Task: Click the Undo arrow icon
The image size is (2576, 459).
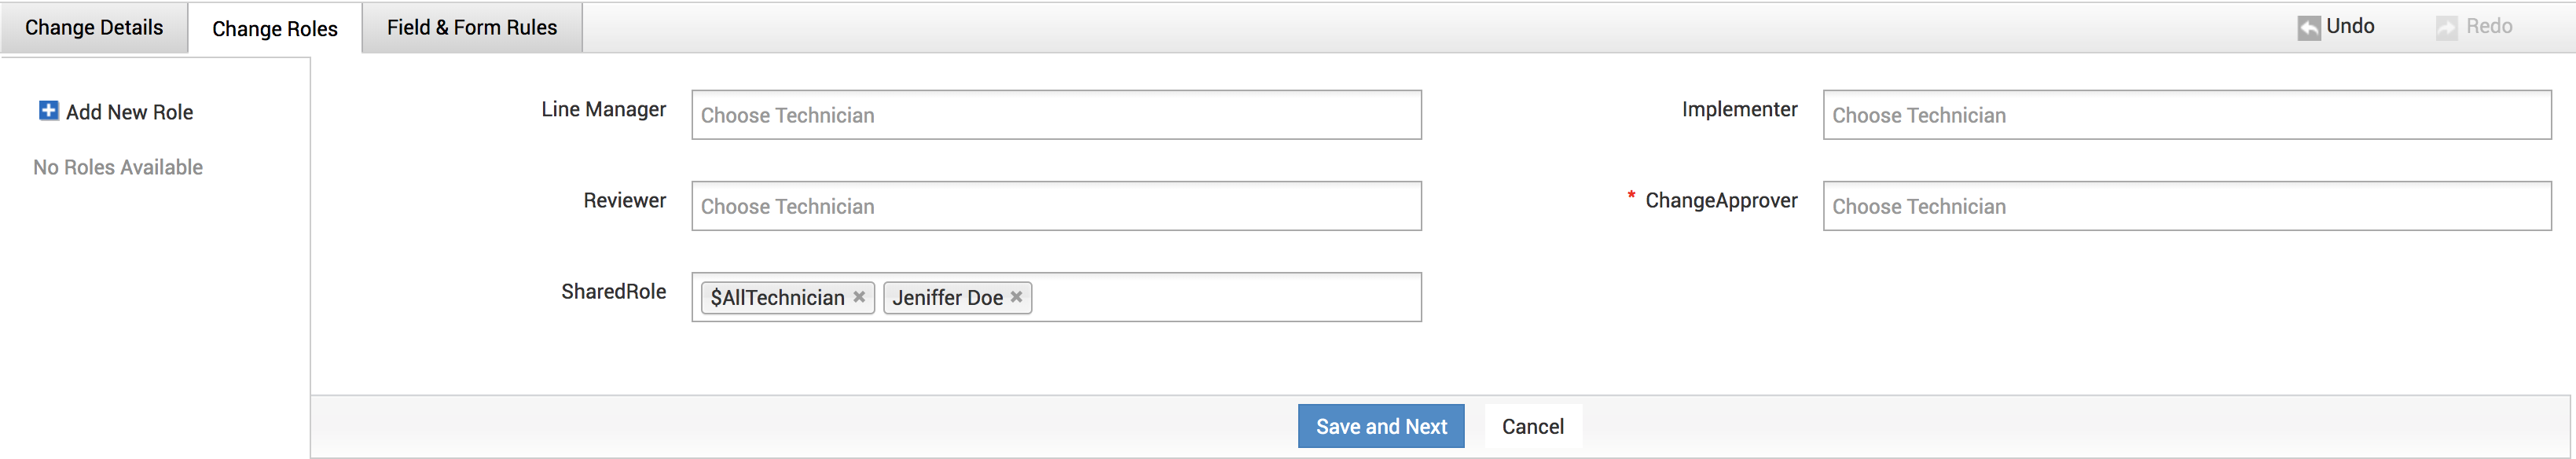Action: pyautogui.click(x=2308, y=28)
